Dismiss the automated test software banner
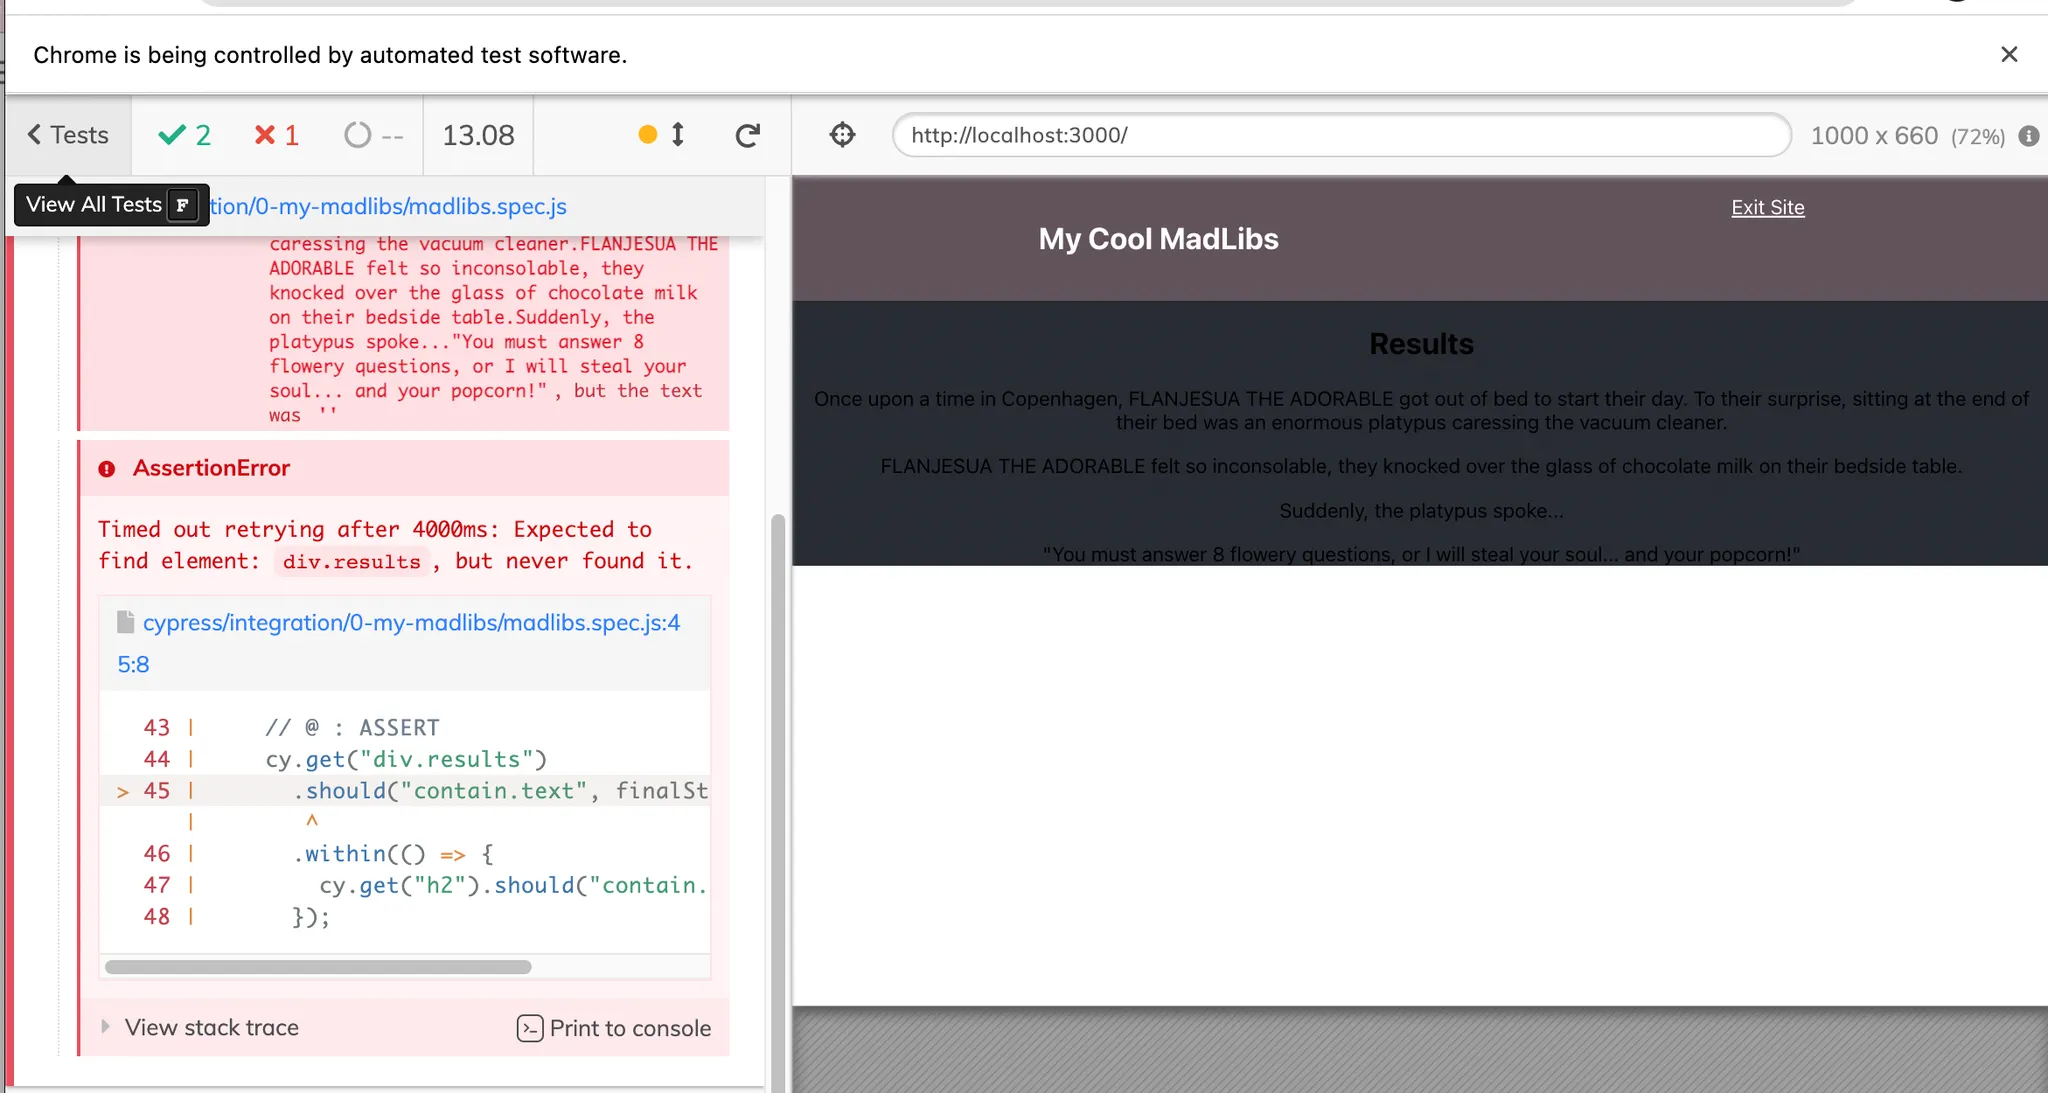2048x1093 pixels. tap(2008, 55)
